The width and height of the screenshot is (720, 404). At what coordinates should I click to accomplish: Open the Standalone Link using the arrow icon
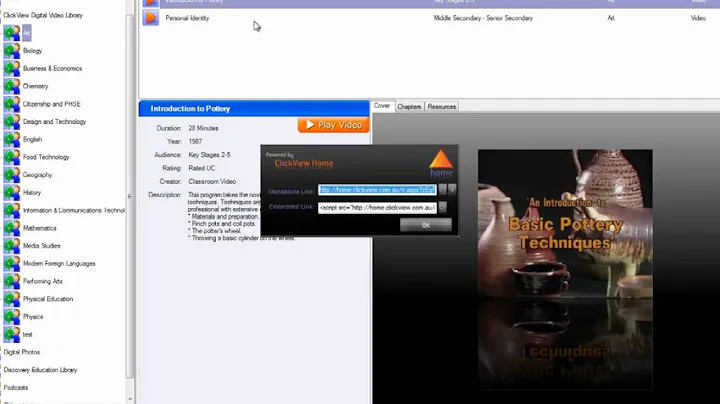[452, 189]
